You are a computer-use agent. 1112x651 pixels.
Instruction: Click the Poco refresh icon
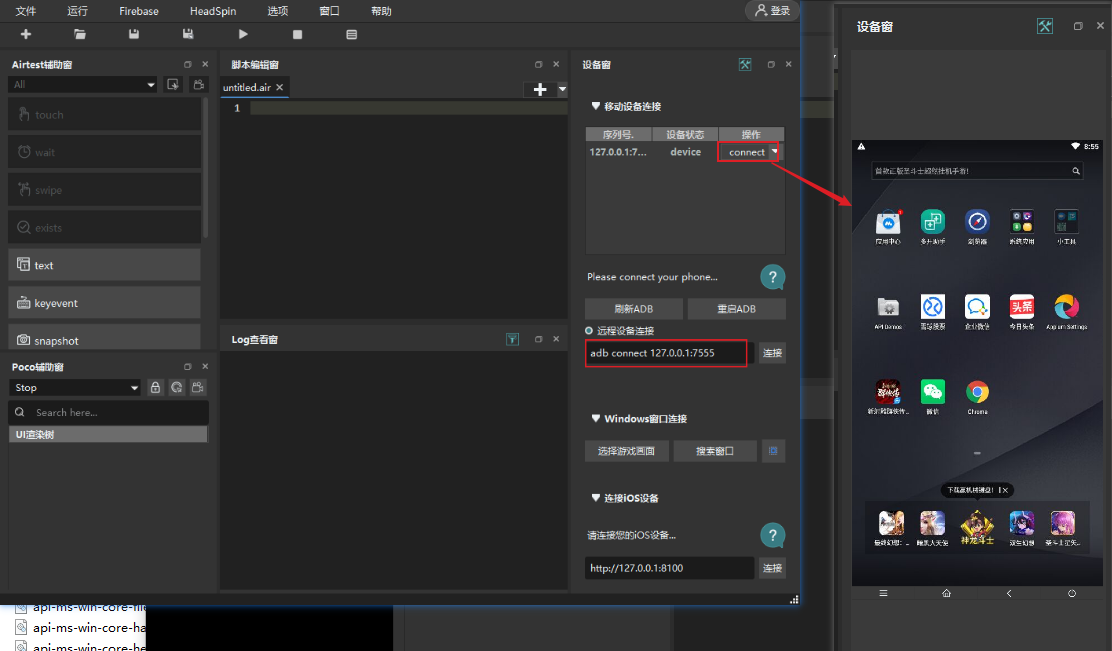(x=177, y=387)
